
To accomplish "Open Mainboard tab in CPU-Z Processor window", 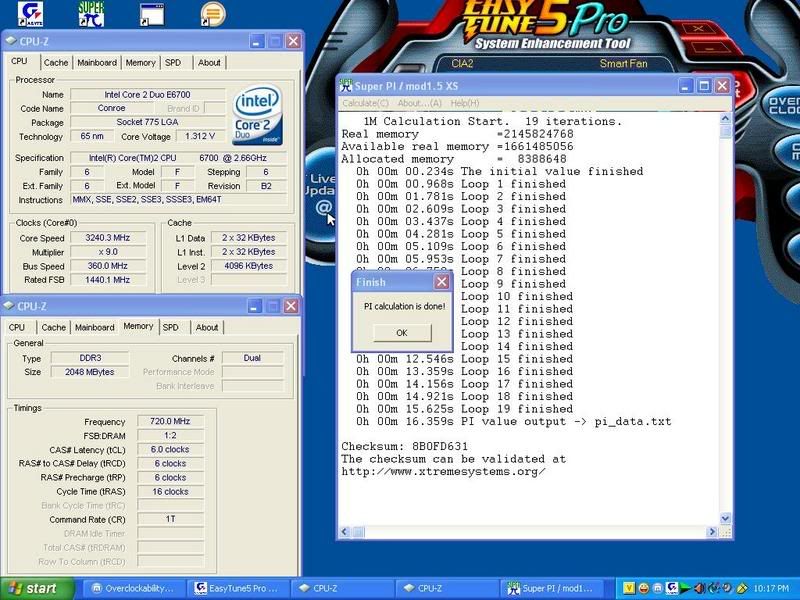I will pos(97,63).
